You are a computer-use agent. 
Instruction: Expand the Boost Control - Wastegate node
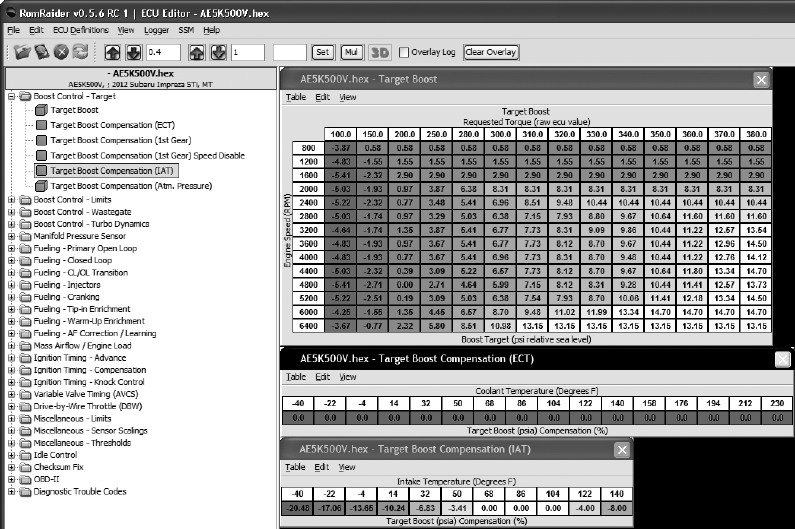click(x=12, y=212)
